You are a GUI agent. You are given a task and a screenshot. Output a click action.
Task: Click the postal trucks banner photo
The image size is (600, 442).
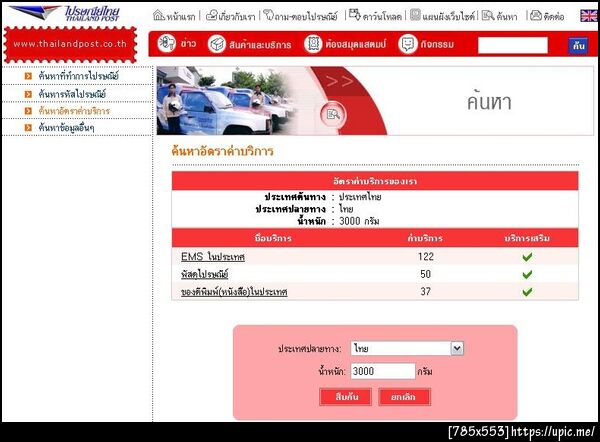pos(228,101)
